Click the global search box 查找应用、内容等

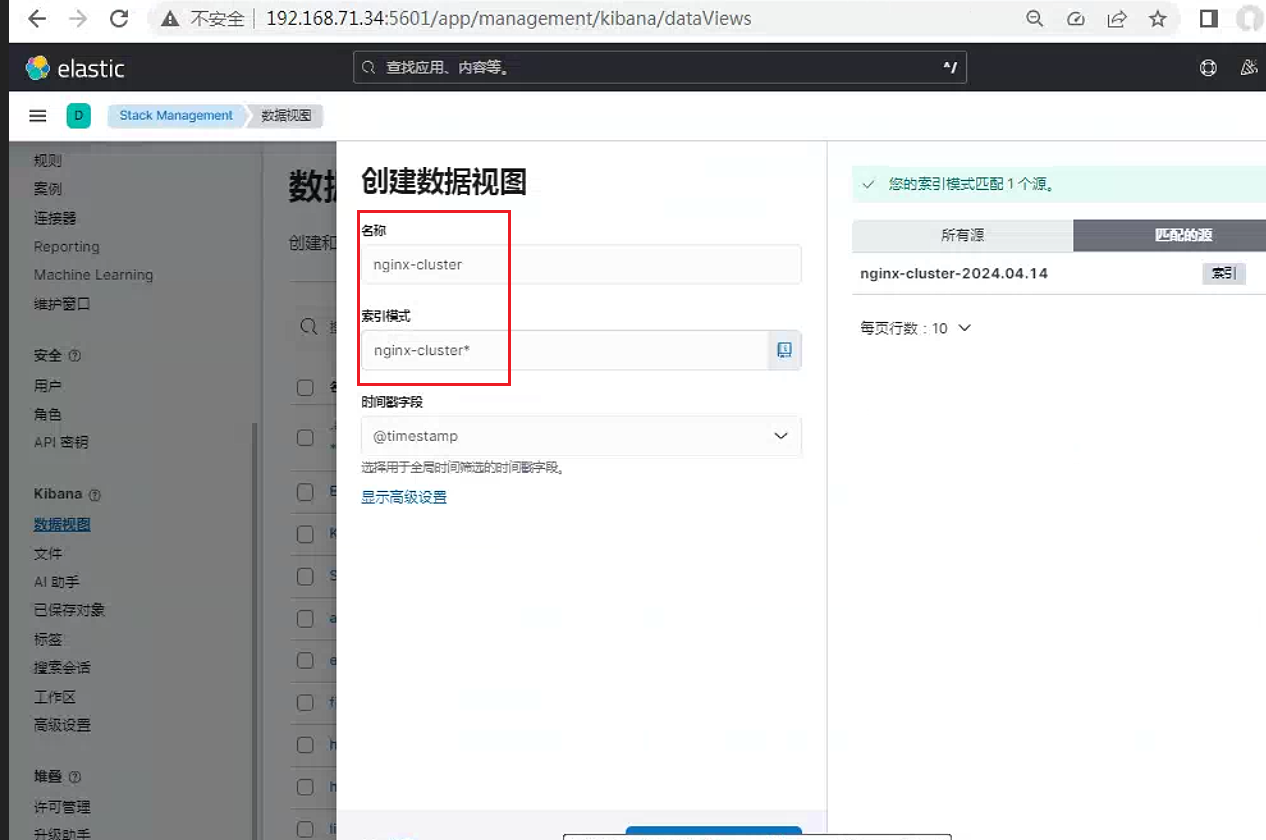(x=660, y=68)
